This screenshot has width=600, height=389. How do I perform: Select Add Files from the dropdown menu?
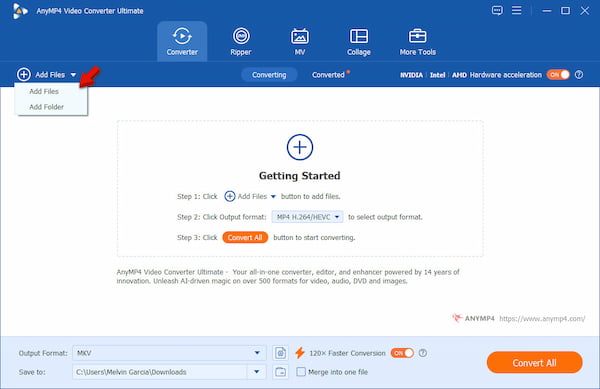[44, 91]
